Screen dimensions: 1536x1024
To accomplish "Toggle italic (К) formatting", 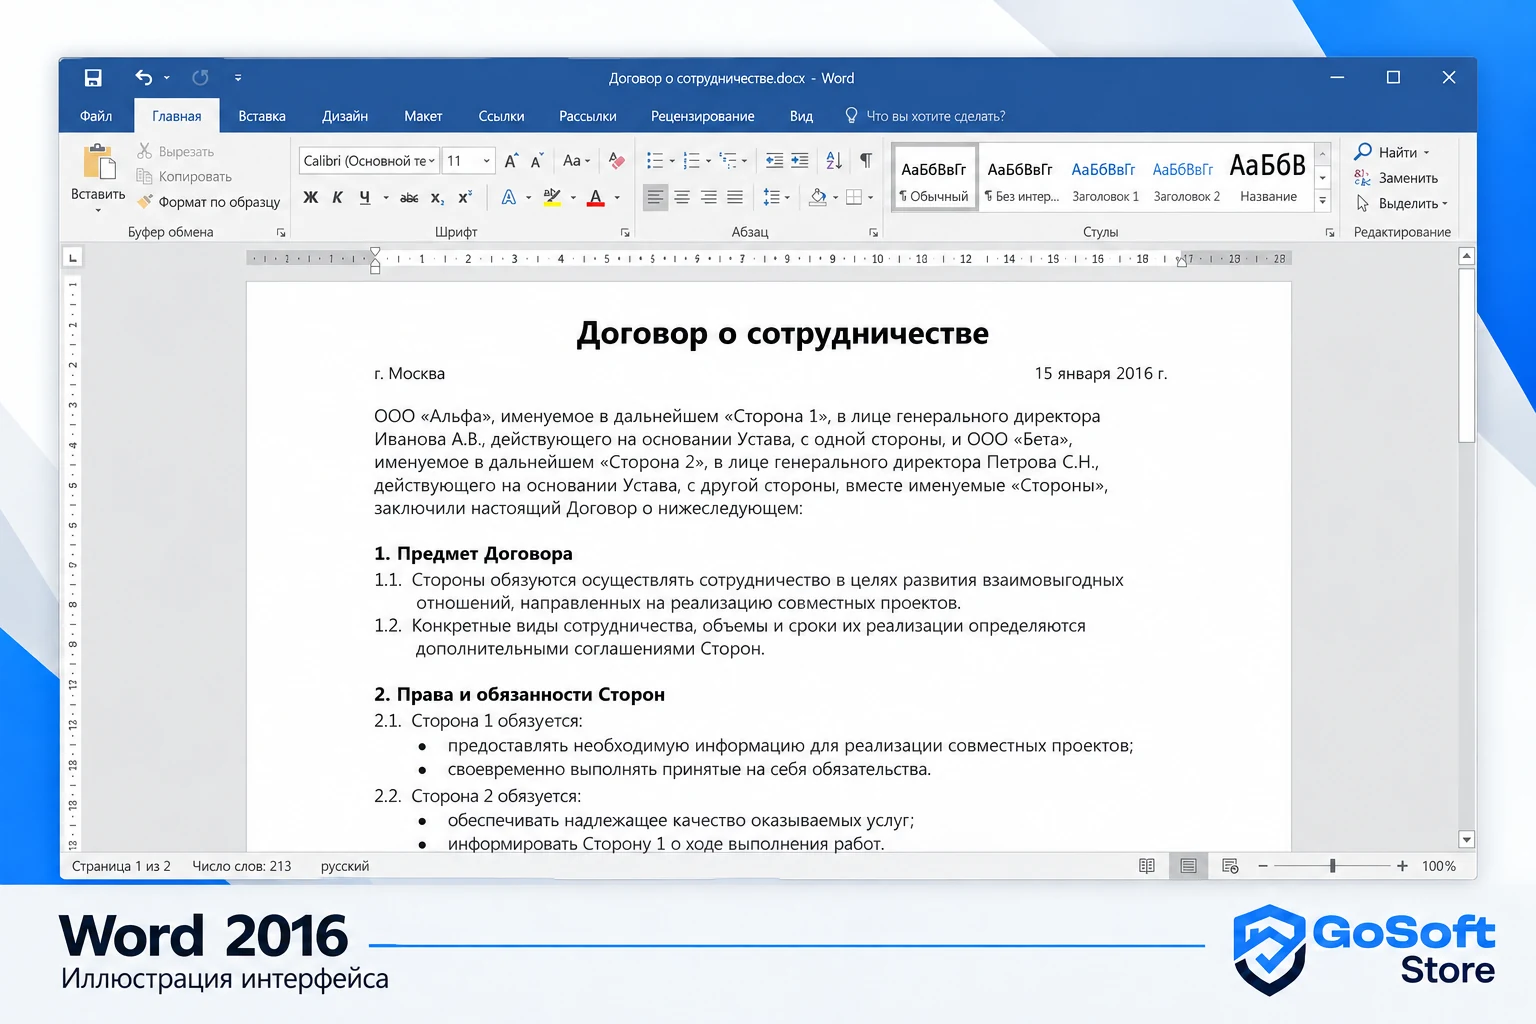I will (338, 198).
